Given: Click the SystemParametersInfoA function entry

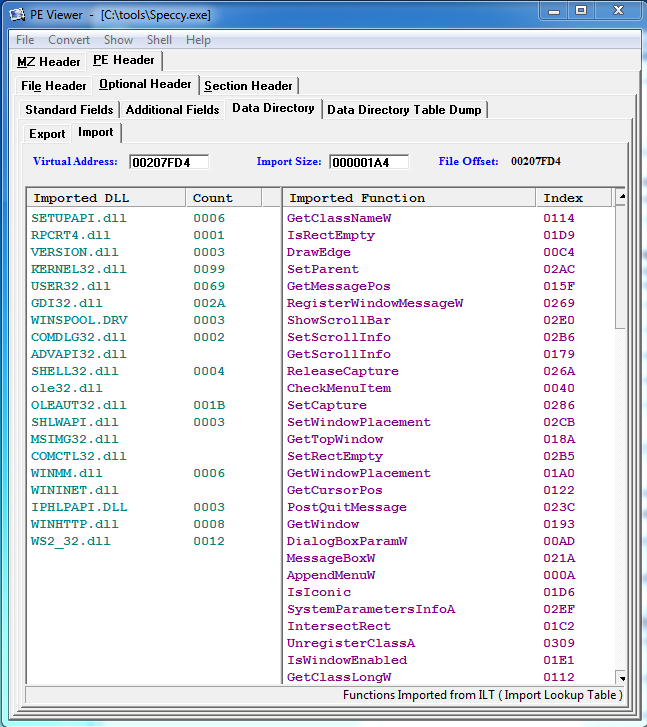Looking at the screenshot, I should (371, 609).
